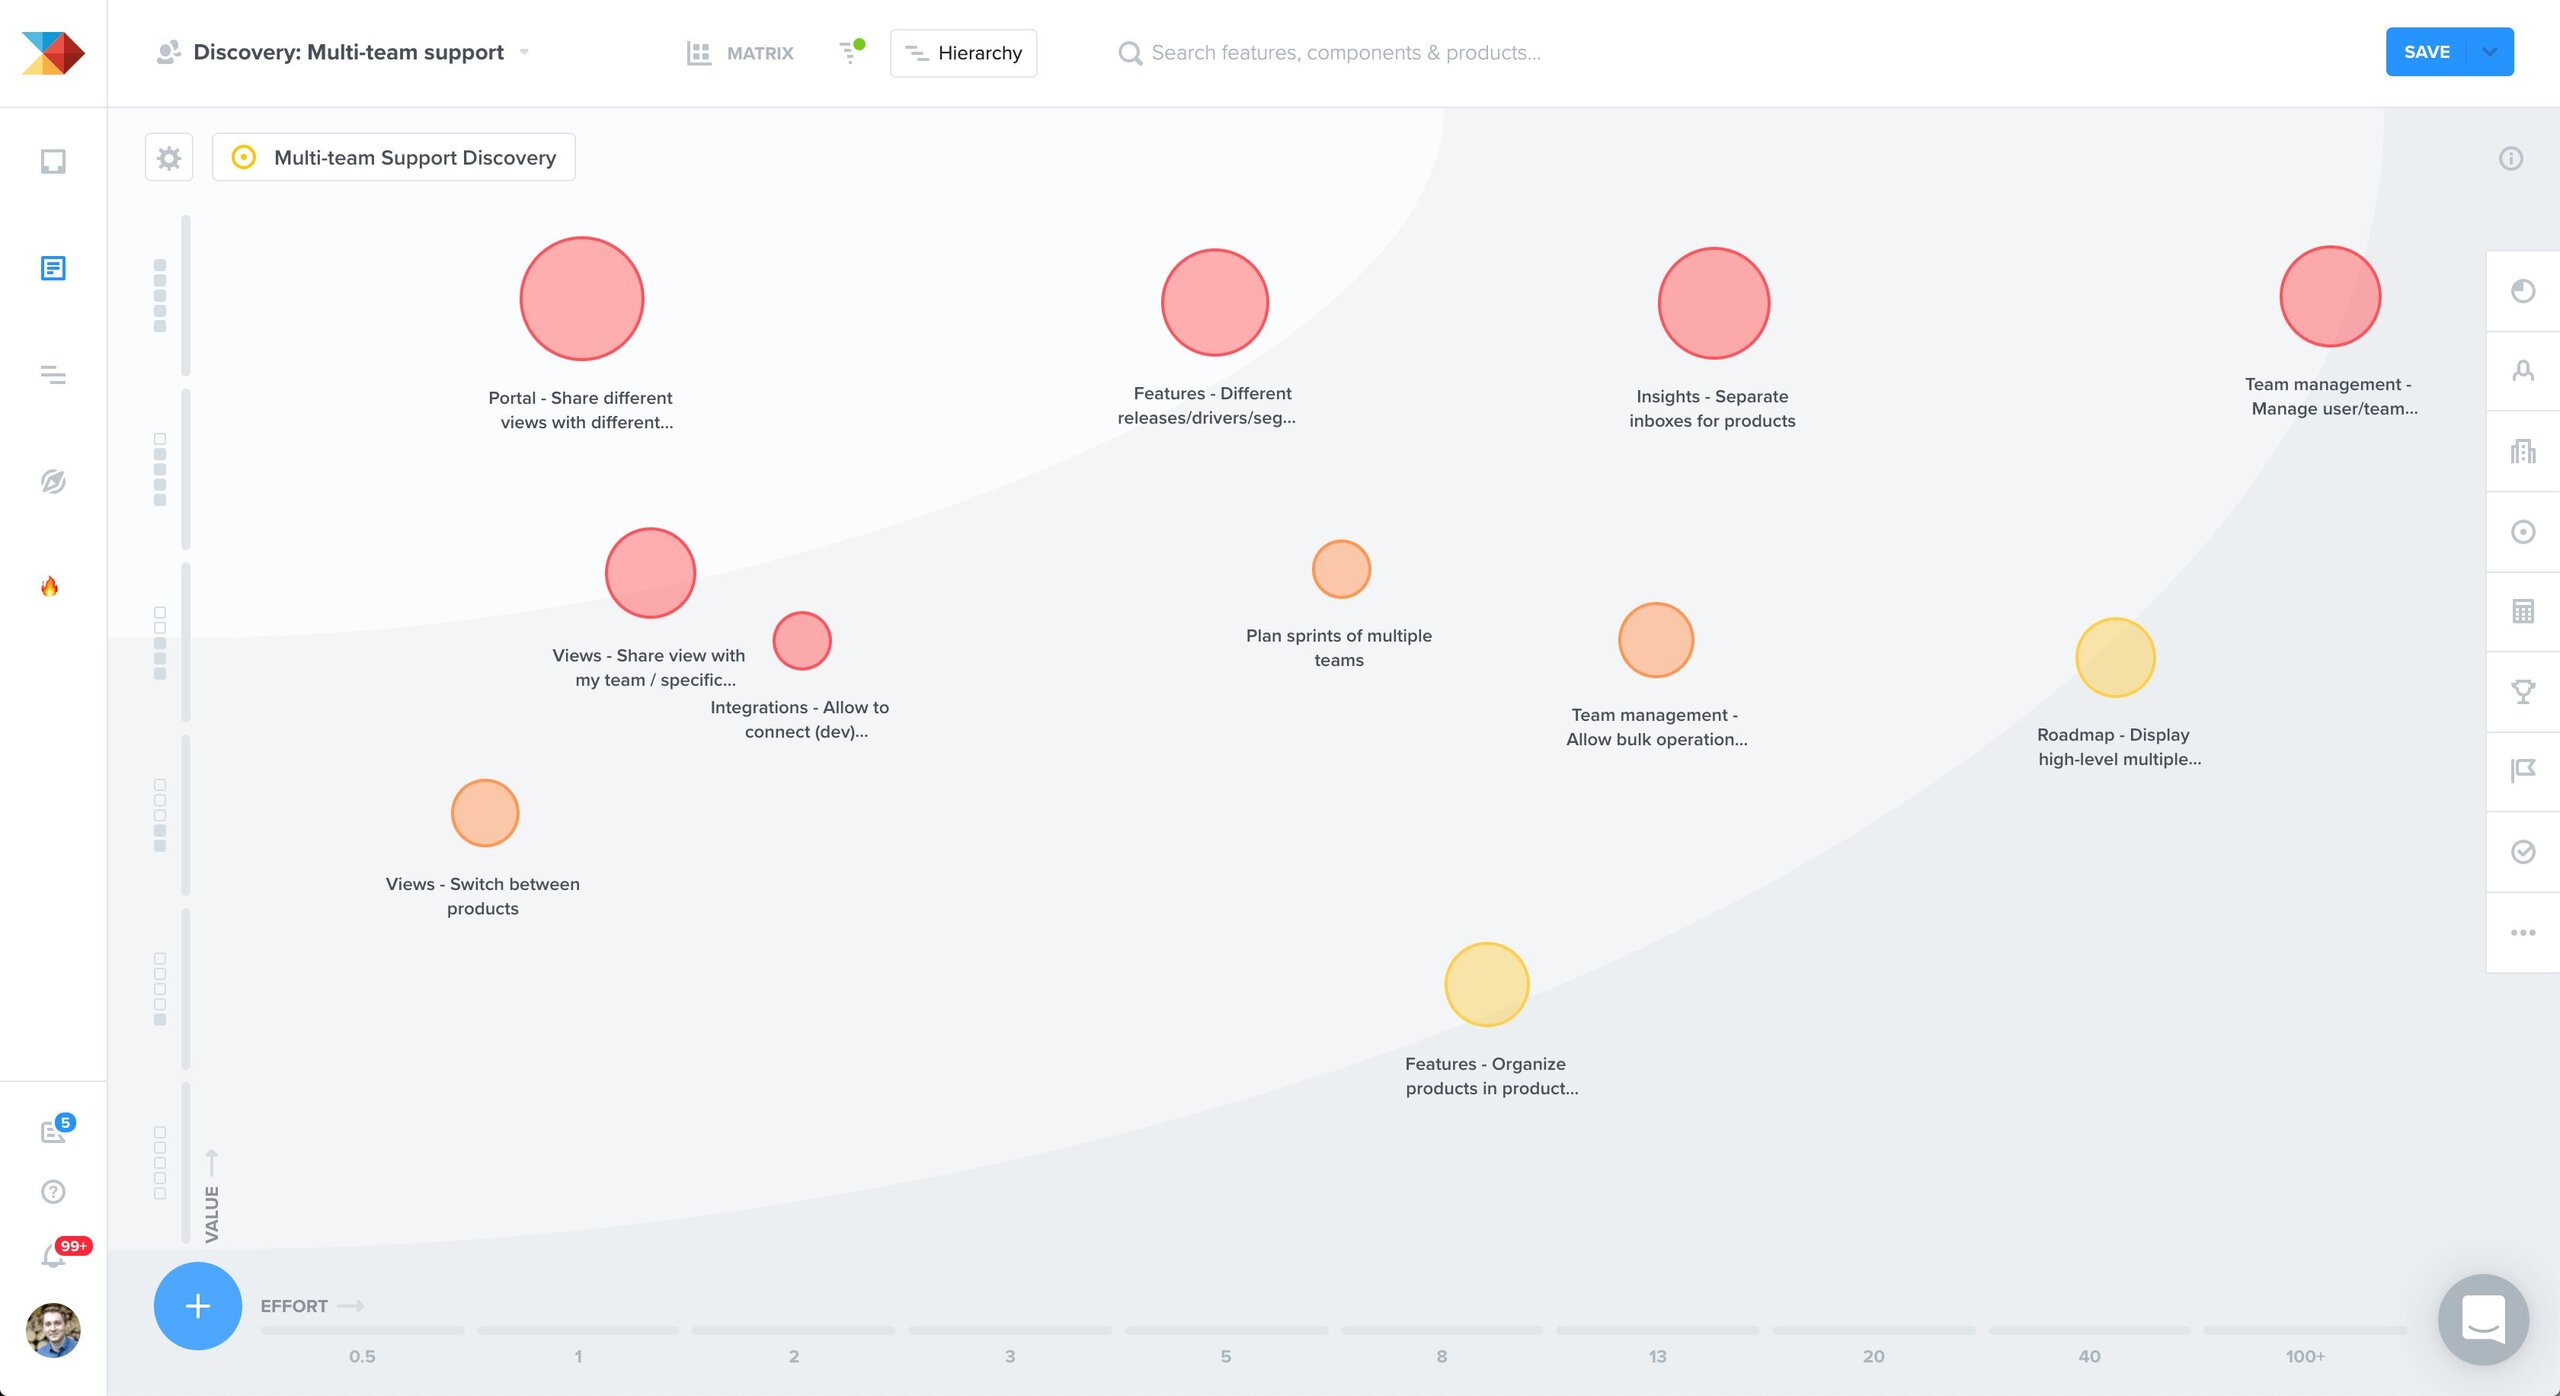Toggle Hierarchy view mode
Screen dimensions: 2560x1396
click(x=962, y=53)
